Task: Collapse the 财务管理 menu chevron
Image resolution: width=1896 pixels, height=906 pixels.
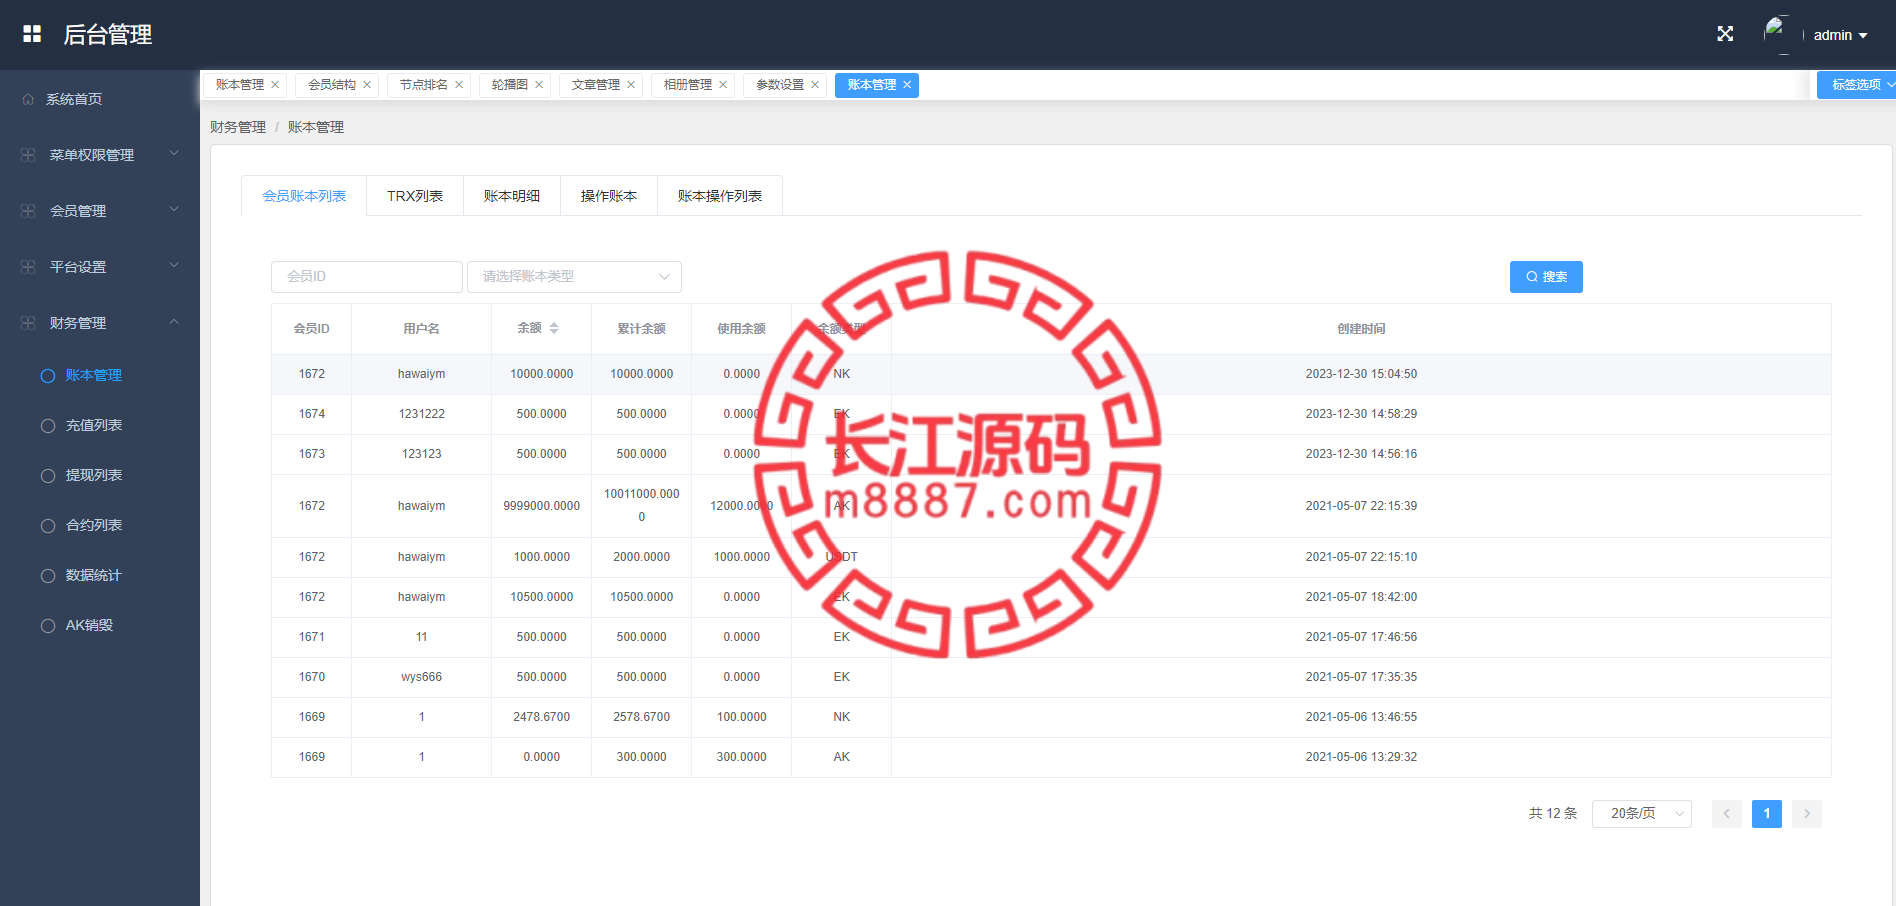Action: [174, 322]
